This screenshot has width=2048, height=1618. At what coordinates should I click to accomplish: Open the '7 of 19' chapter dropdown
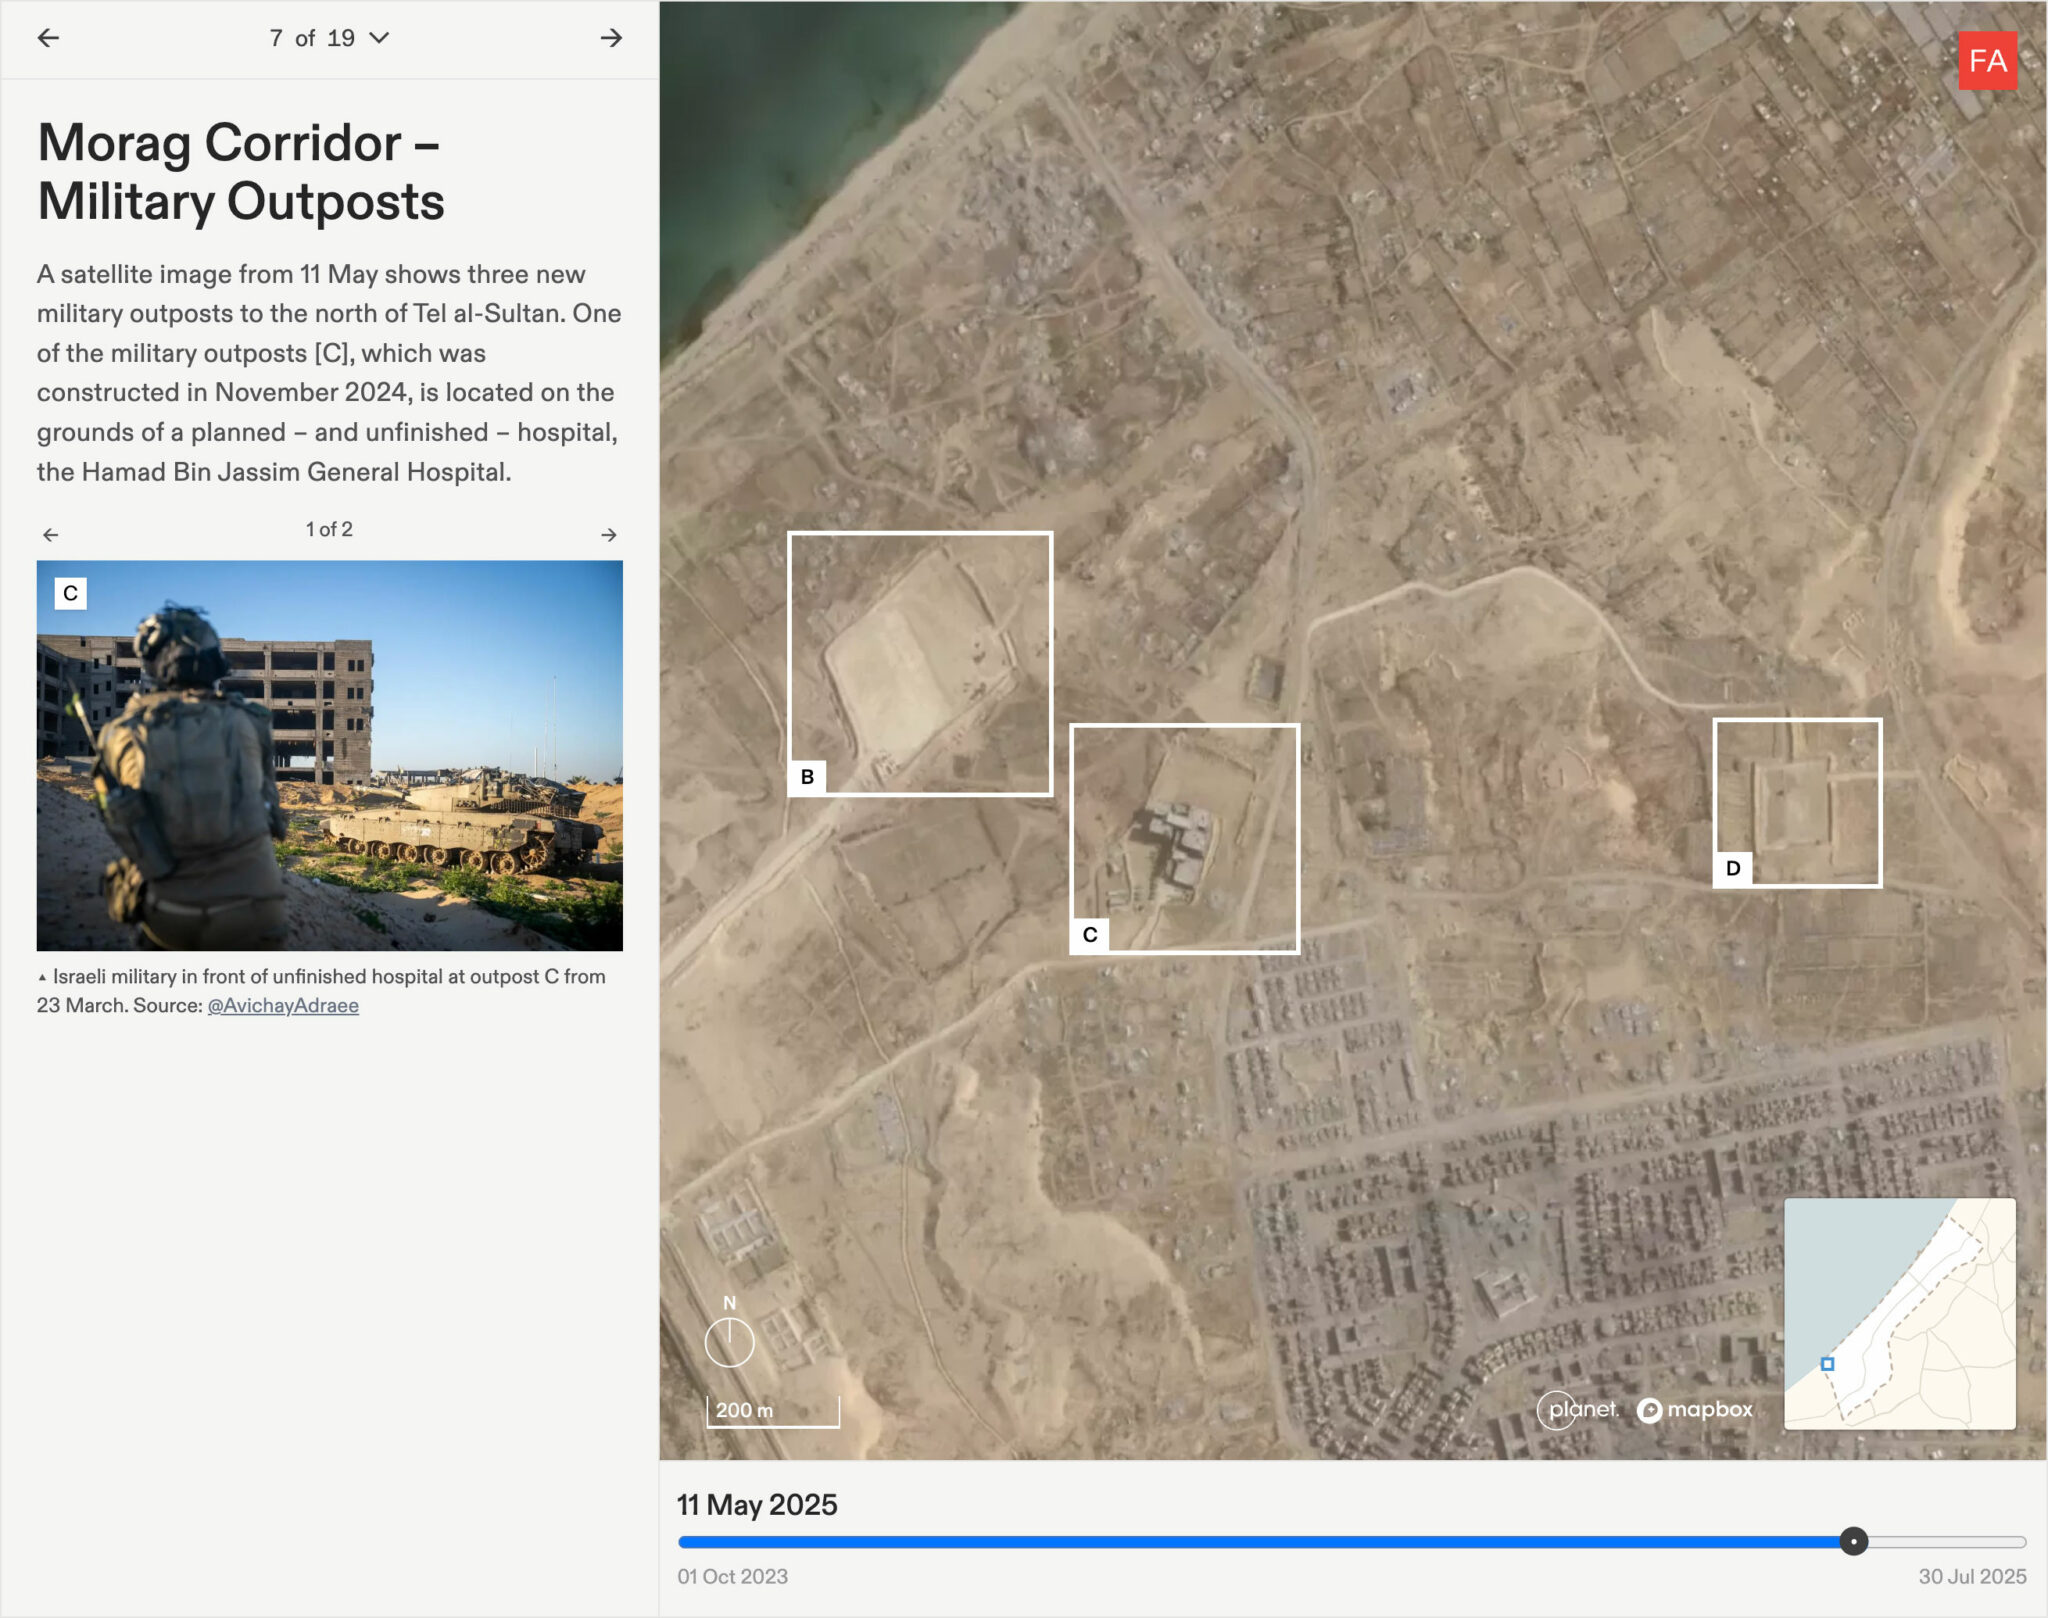[x=328, y=38]
